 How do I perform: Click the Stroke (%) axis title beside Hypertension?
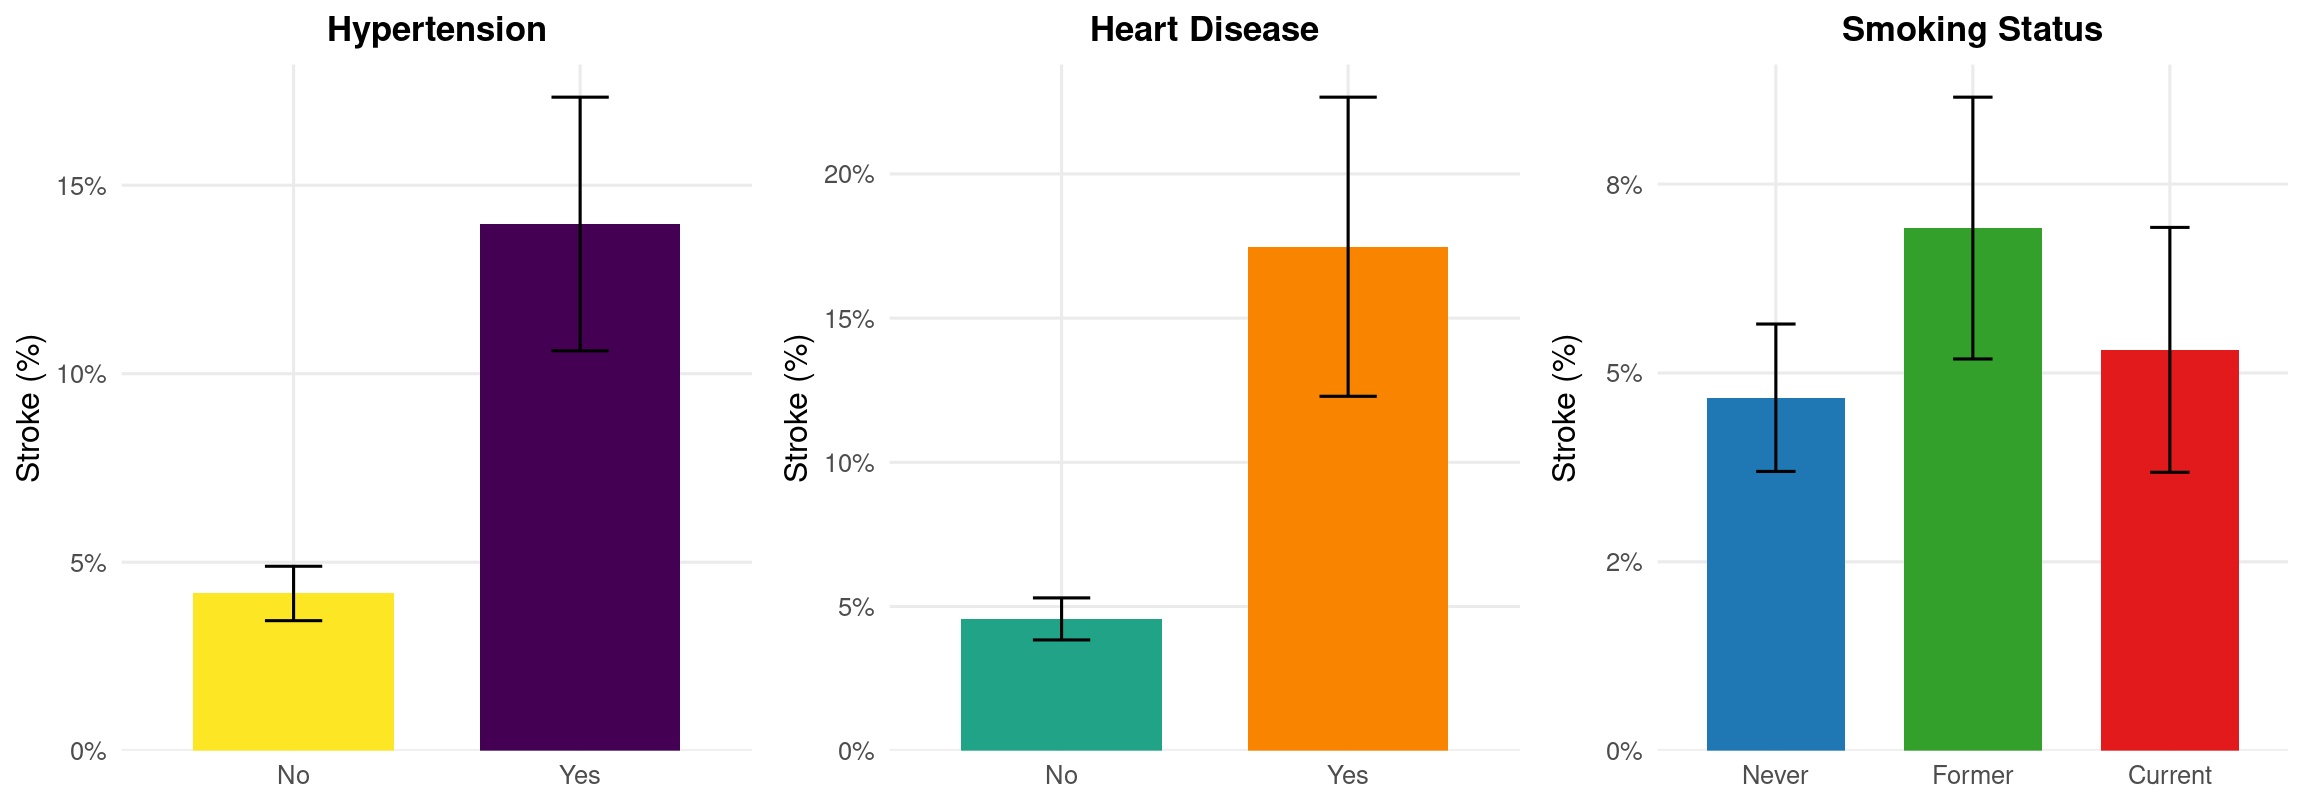pos(29,408)
